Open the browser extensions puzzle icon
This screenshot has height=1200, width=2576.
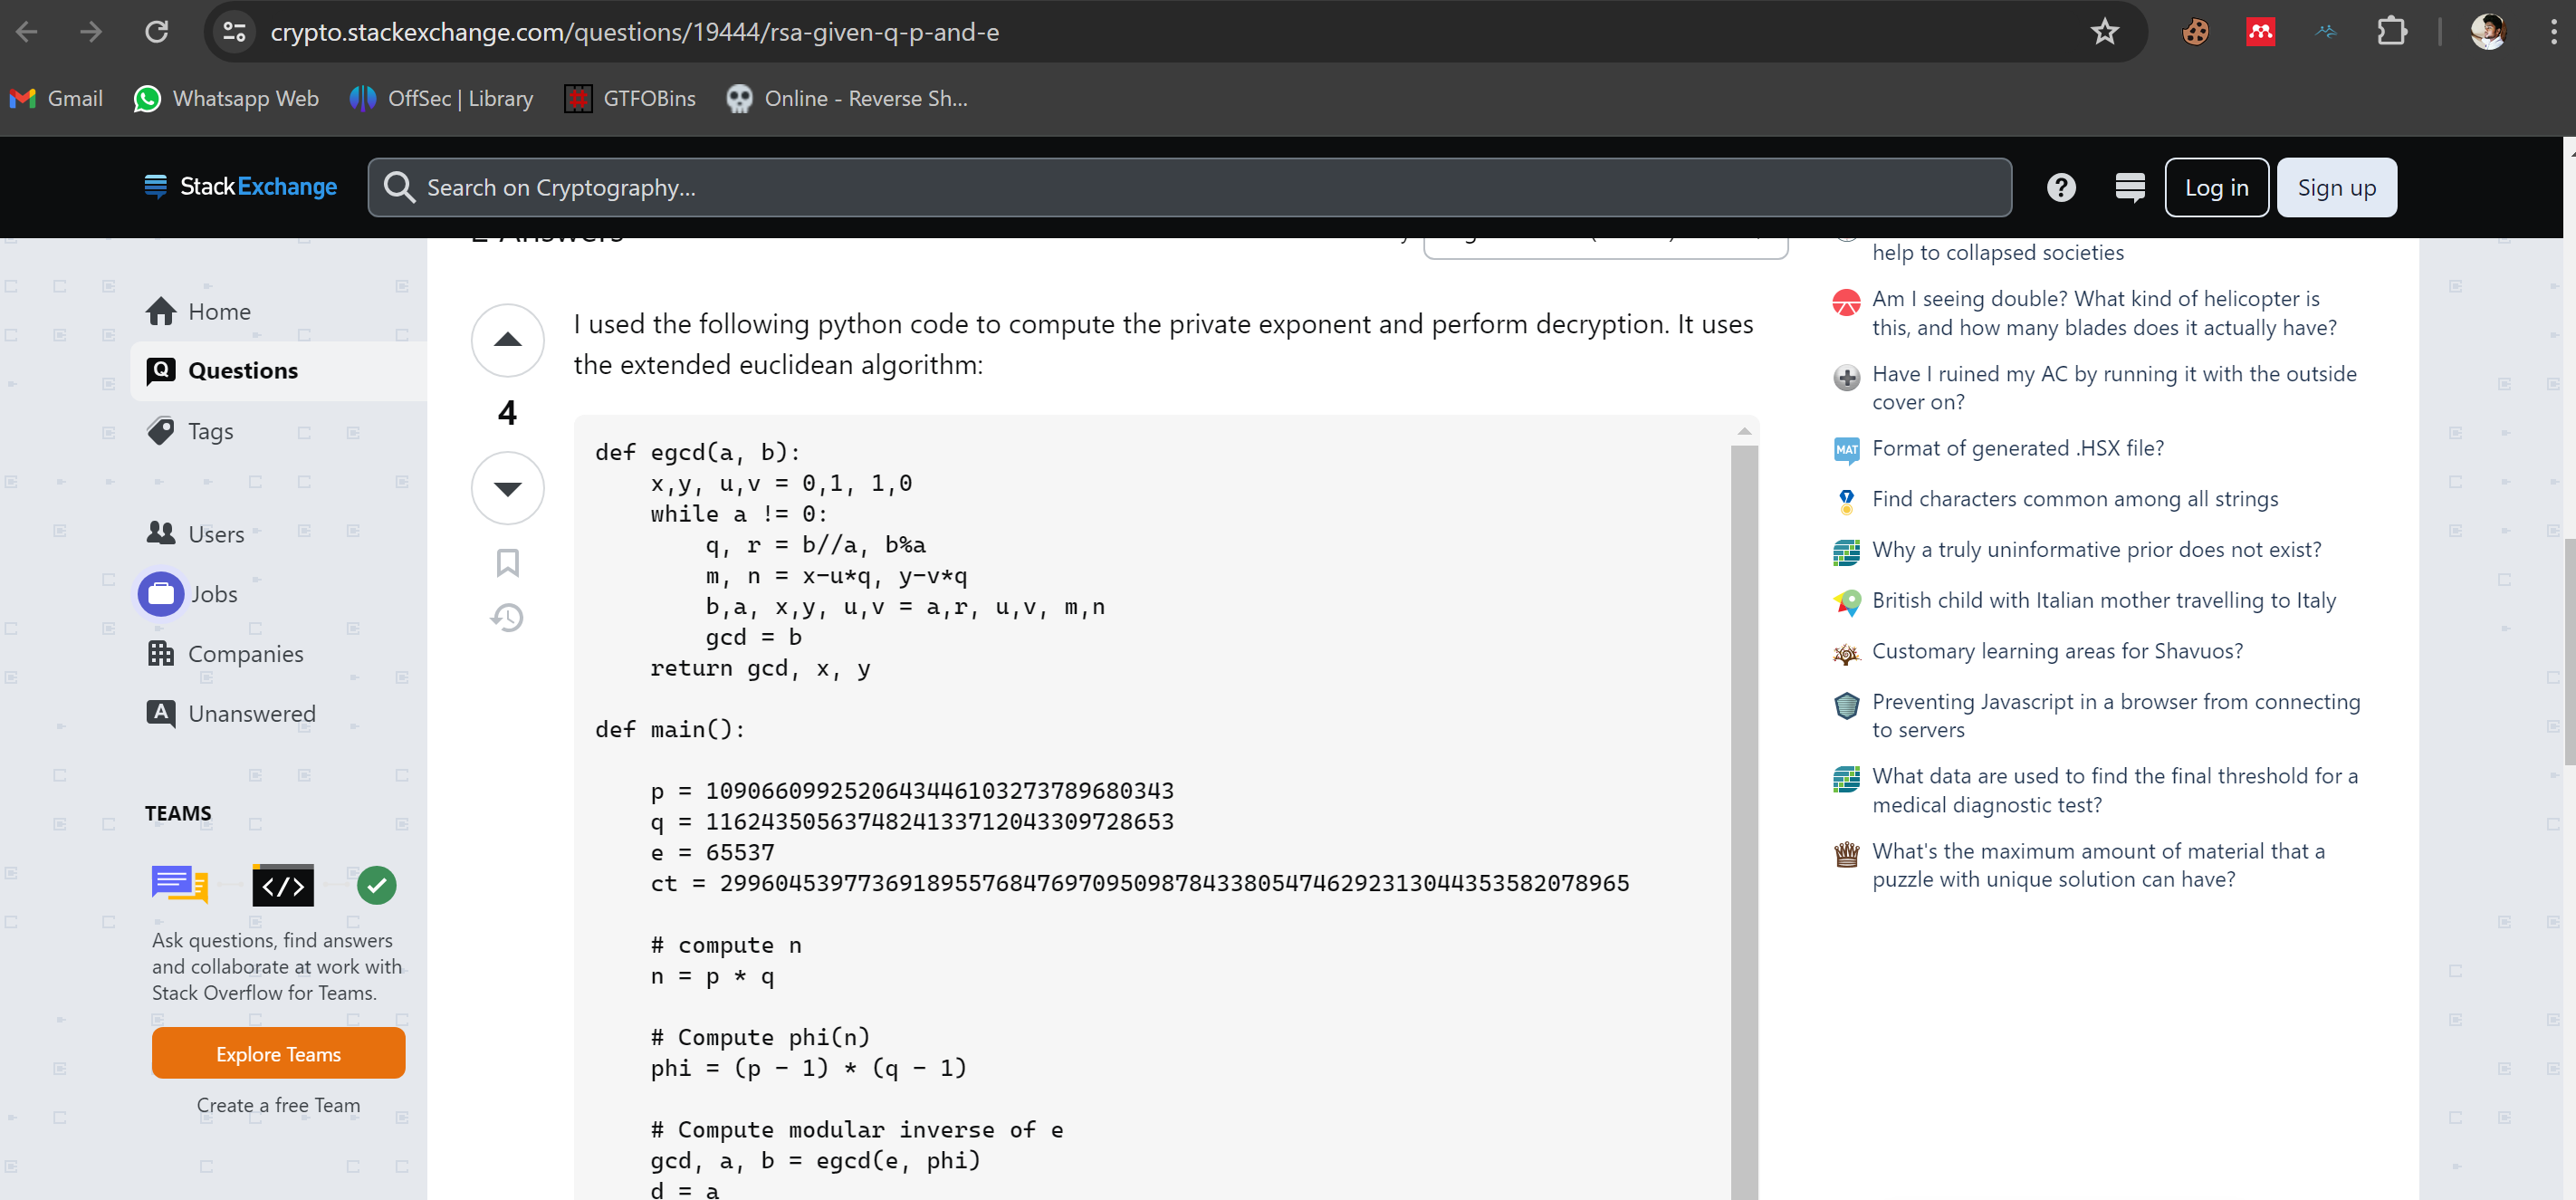click(x=2391, y=32)
